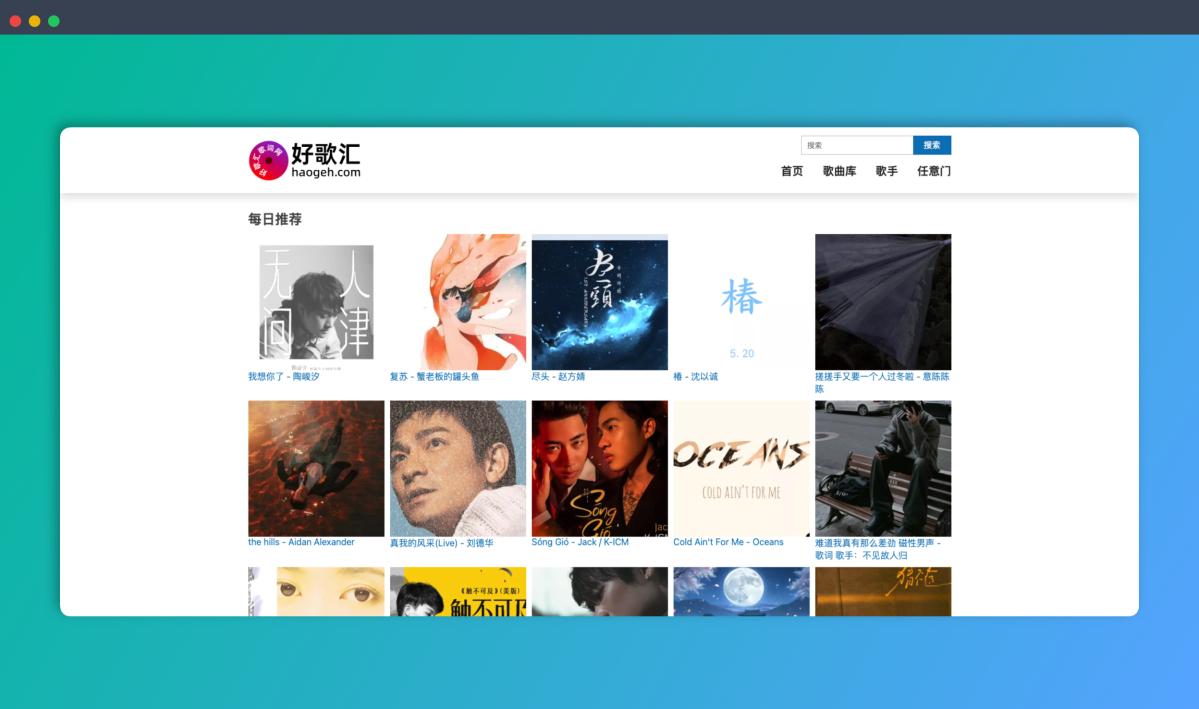1199x709 pixels.
Task: Open the 刘德华 face portrait album cover
Action: [458, 469]
